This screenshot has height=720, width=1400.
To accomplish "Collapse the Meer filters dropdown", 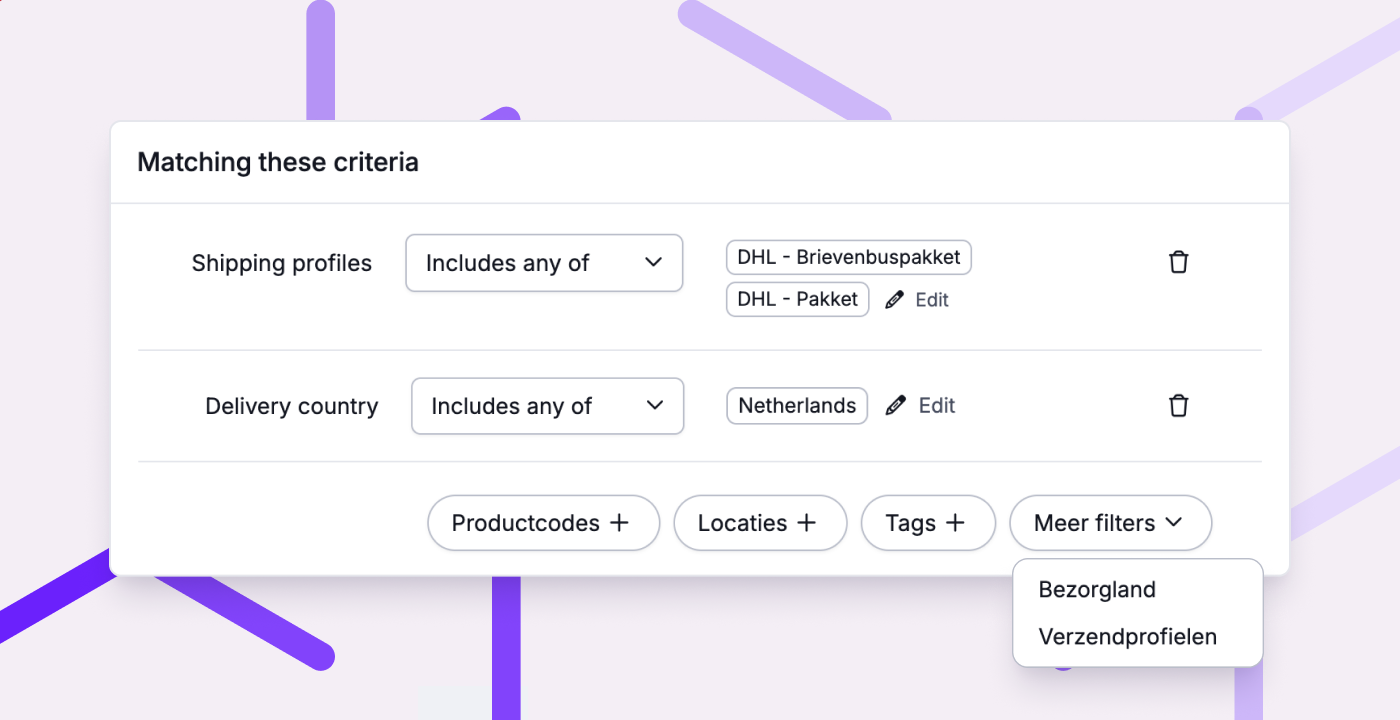I will 1110,523.
